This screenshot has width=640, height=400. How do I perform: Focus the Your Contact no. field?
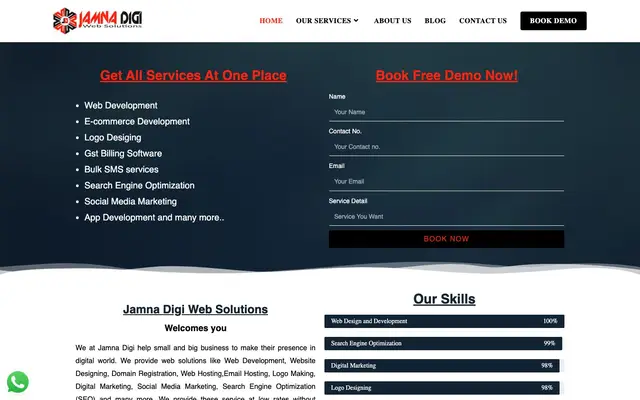(x=447, y=147)
